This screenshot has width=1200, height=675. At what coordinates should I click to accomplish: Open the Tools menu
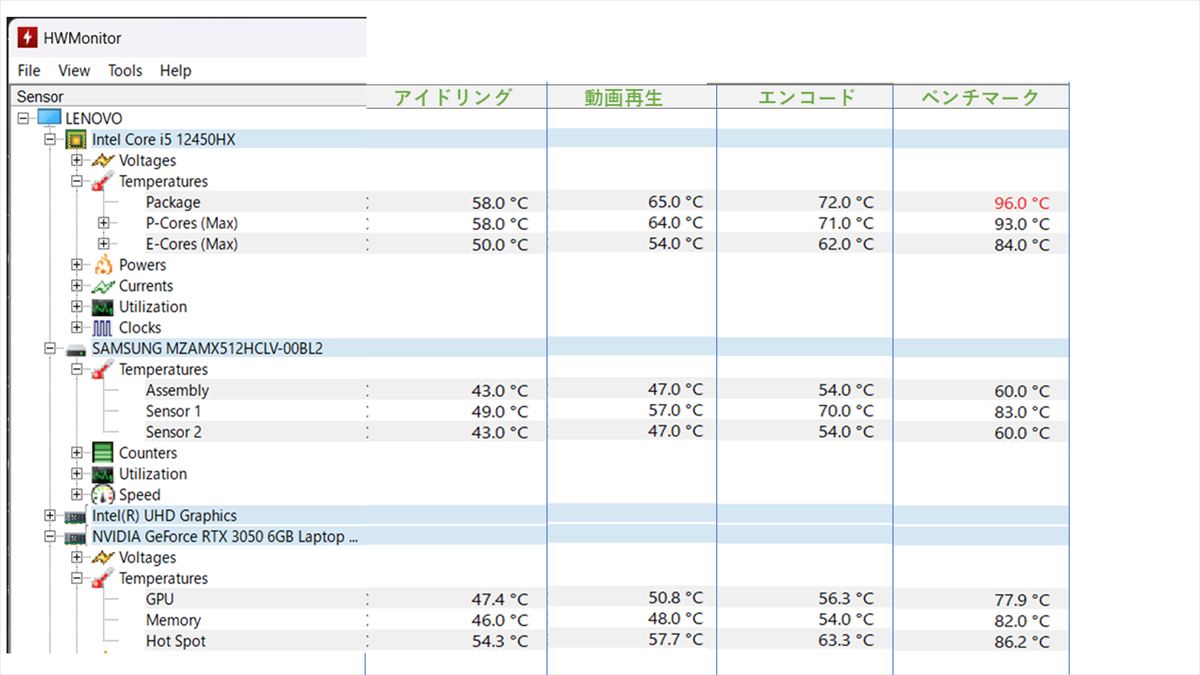(x=125, y=70)
